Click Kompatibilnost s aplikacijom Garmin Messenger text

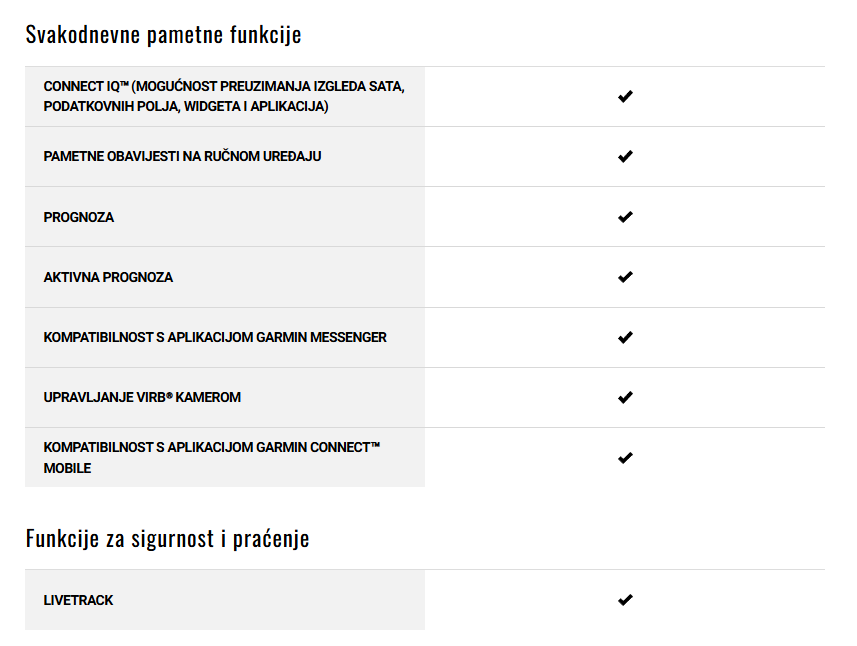[x=215, y=337]
